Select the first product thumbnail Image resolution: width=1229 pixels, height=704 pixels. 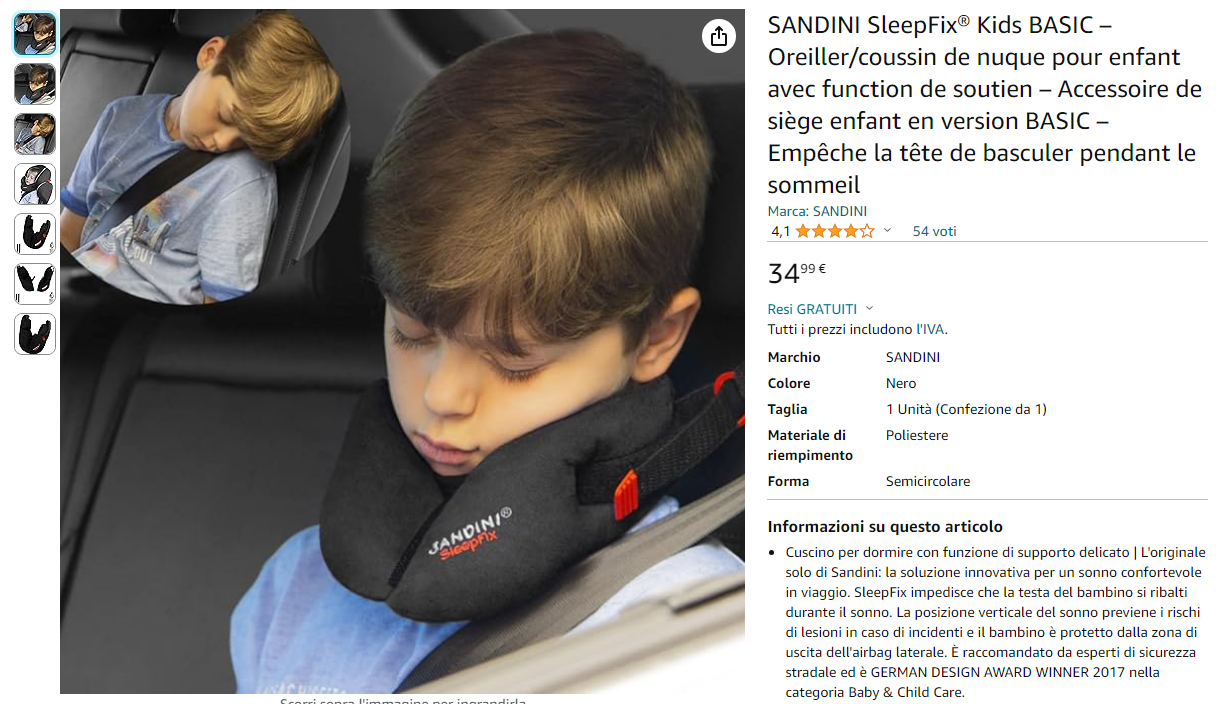(35, 34)
